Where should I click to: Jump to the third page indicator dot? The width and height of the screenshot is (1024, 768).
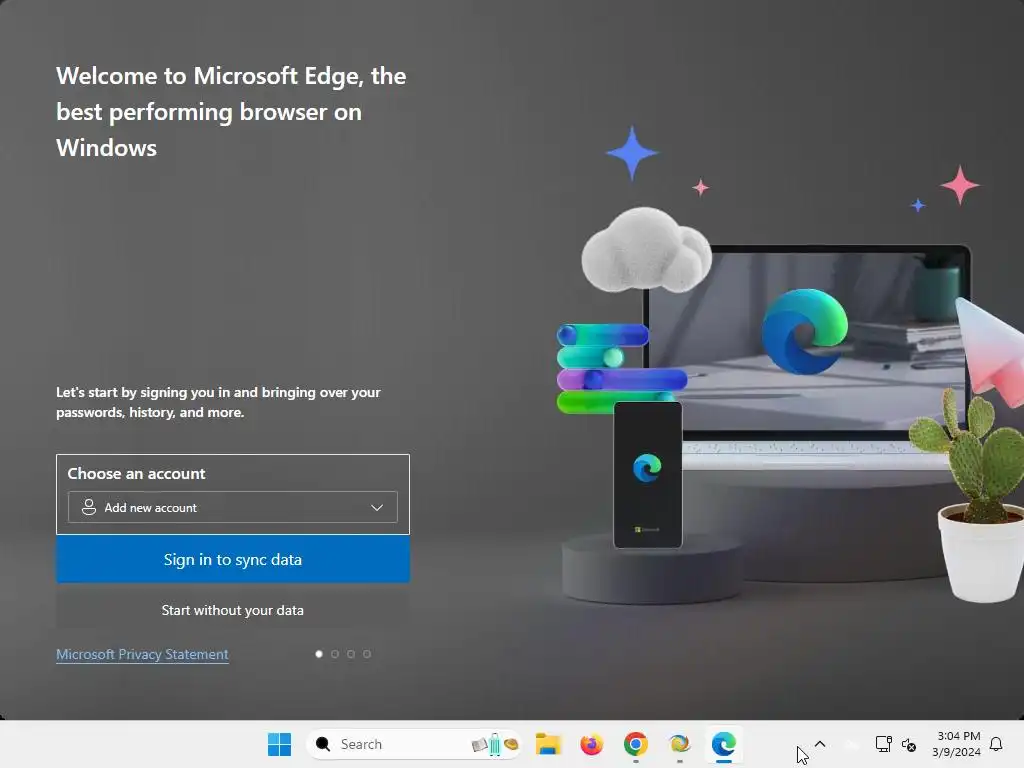(351, 654)
